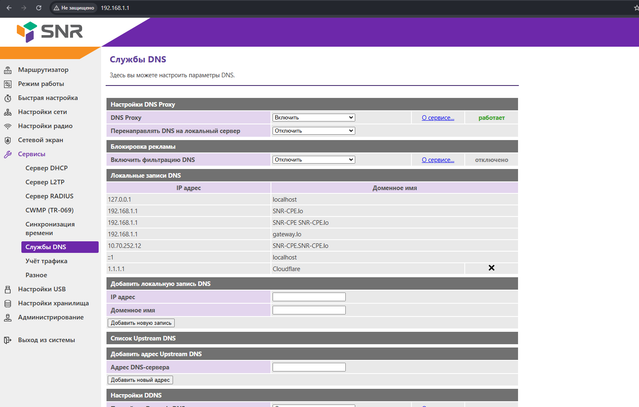Viewport: 639px width, 407px height.
Task: Click the Выход из системы exit icon
Action: tap(8, 340)
